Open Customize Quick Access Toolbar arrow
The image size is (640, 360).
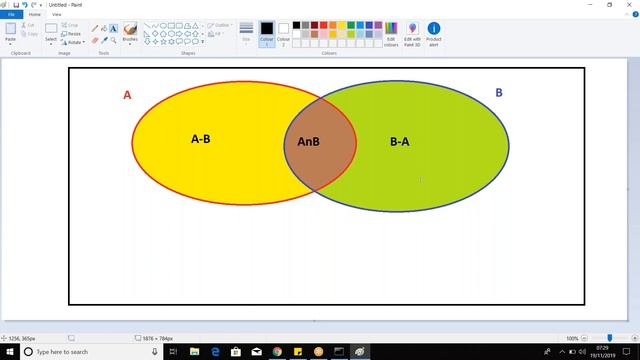click(x=41, y=5)
